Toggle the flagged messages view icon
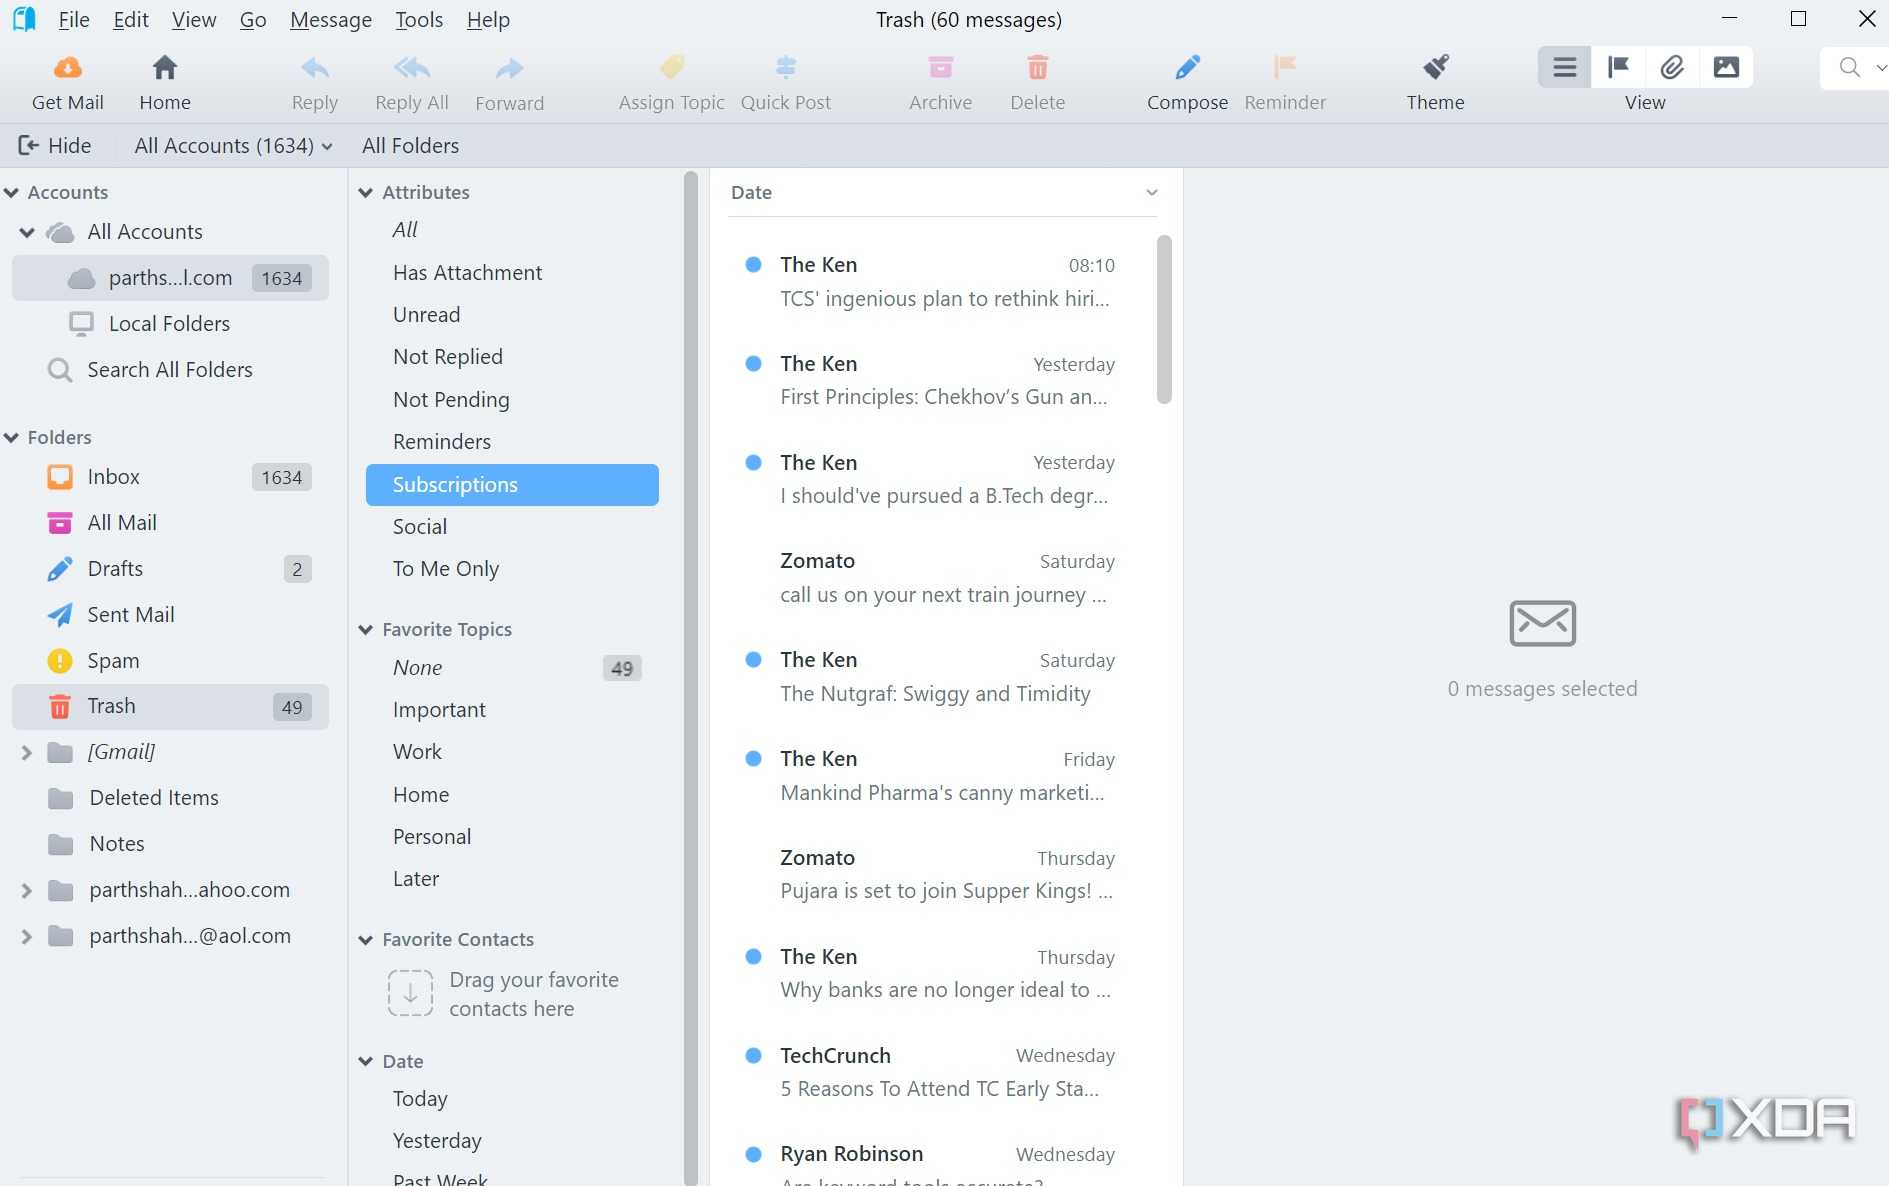Screen dimensions: 1889x1186 point(1619,67)
